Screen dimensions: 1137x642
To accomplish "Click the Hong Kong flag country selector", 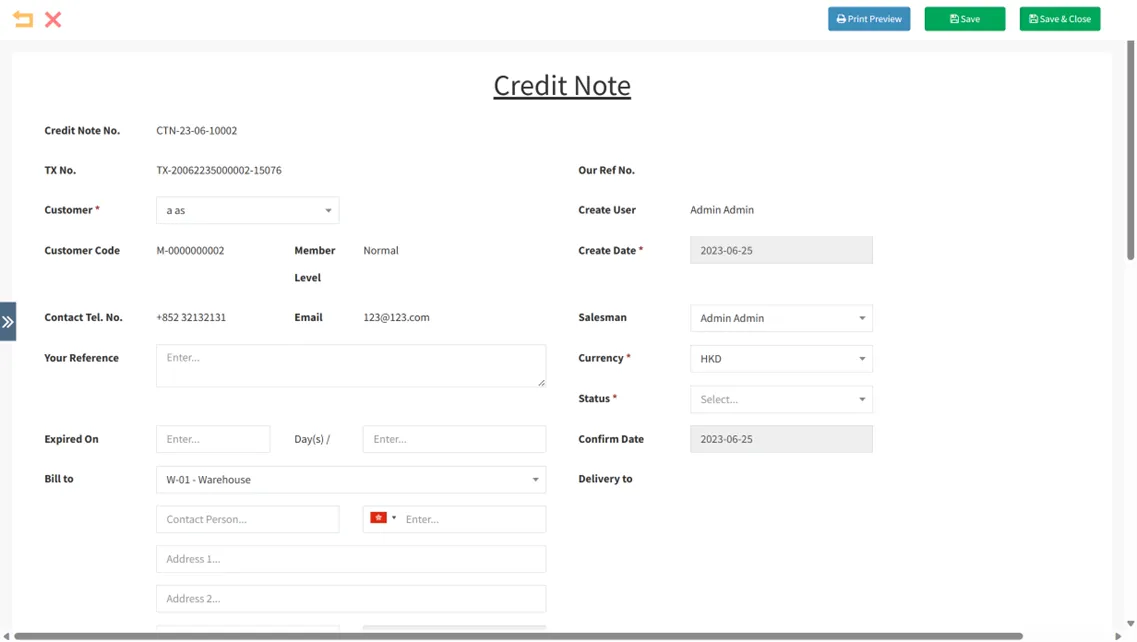I will [x=382, y=519].
